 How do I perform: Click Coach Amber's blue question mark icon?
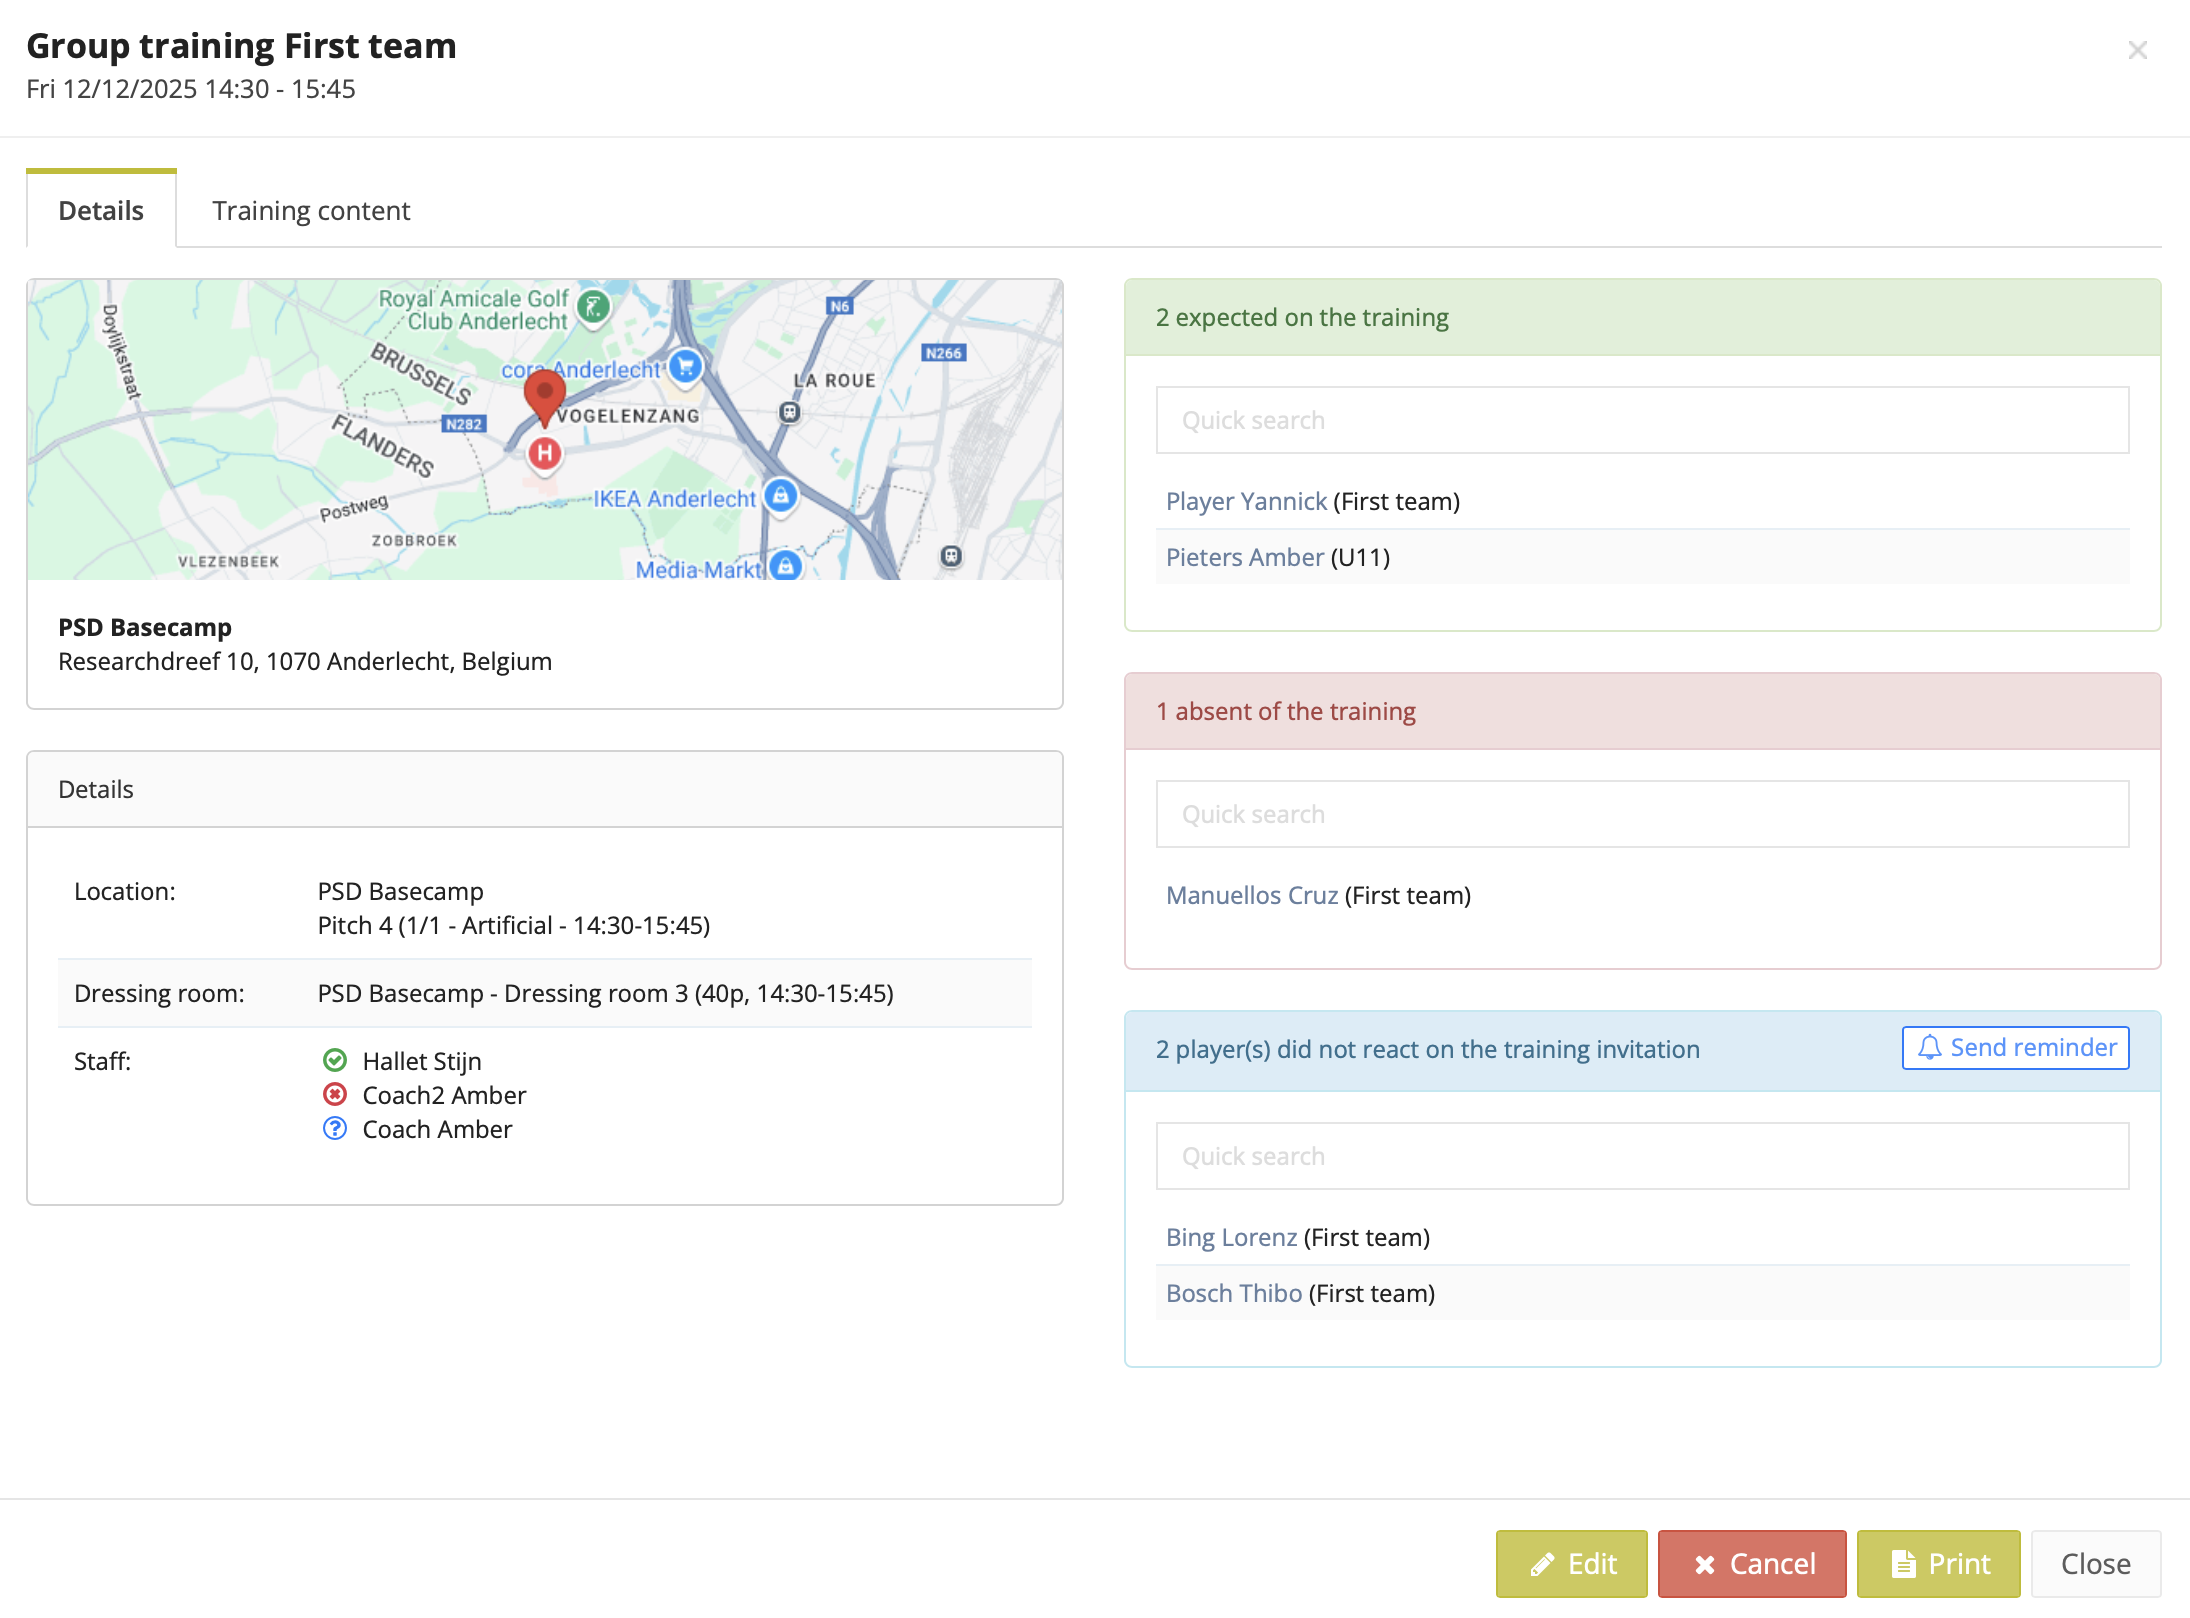click(x=335, y=1128)
